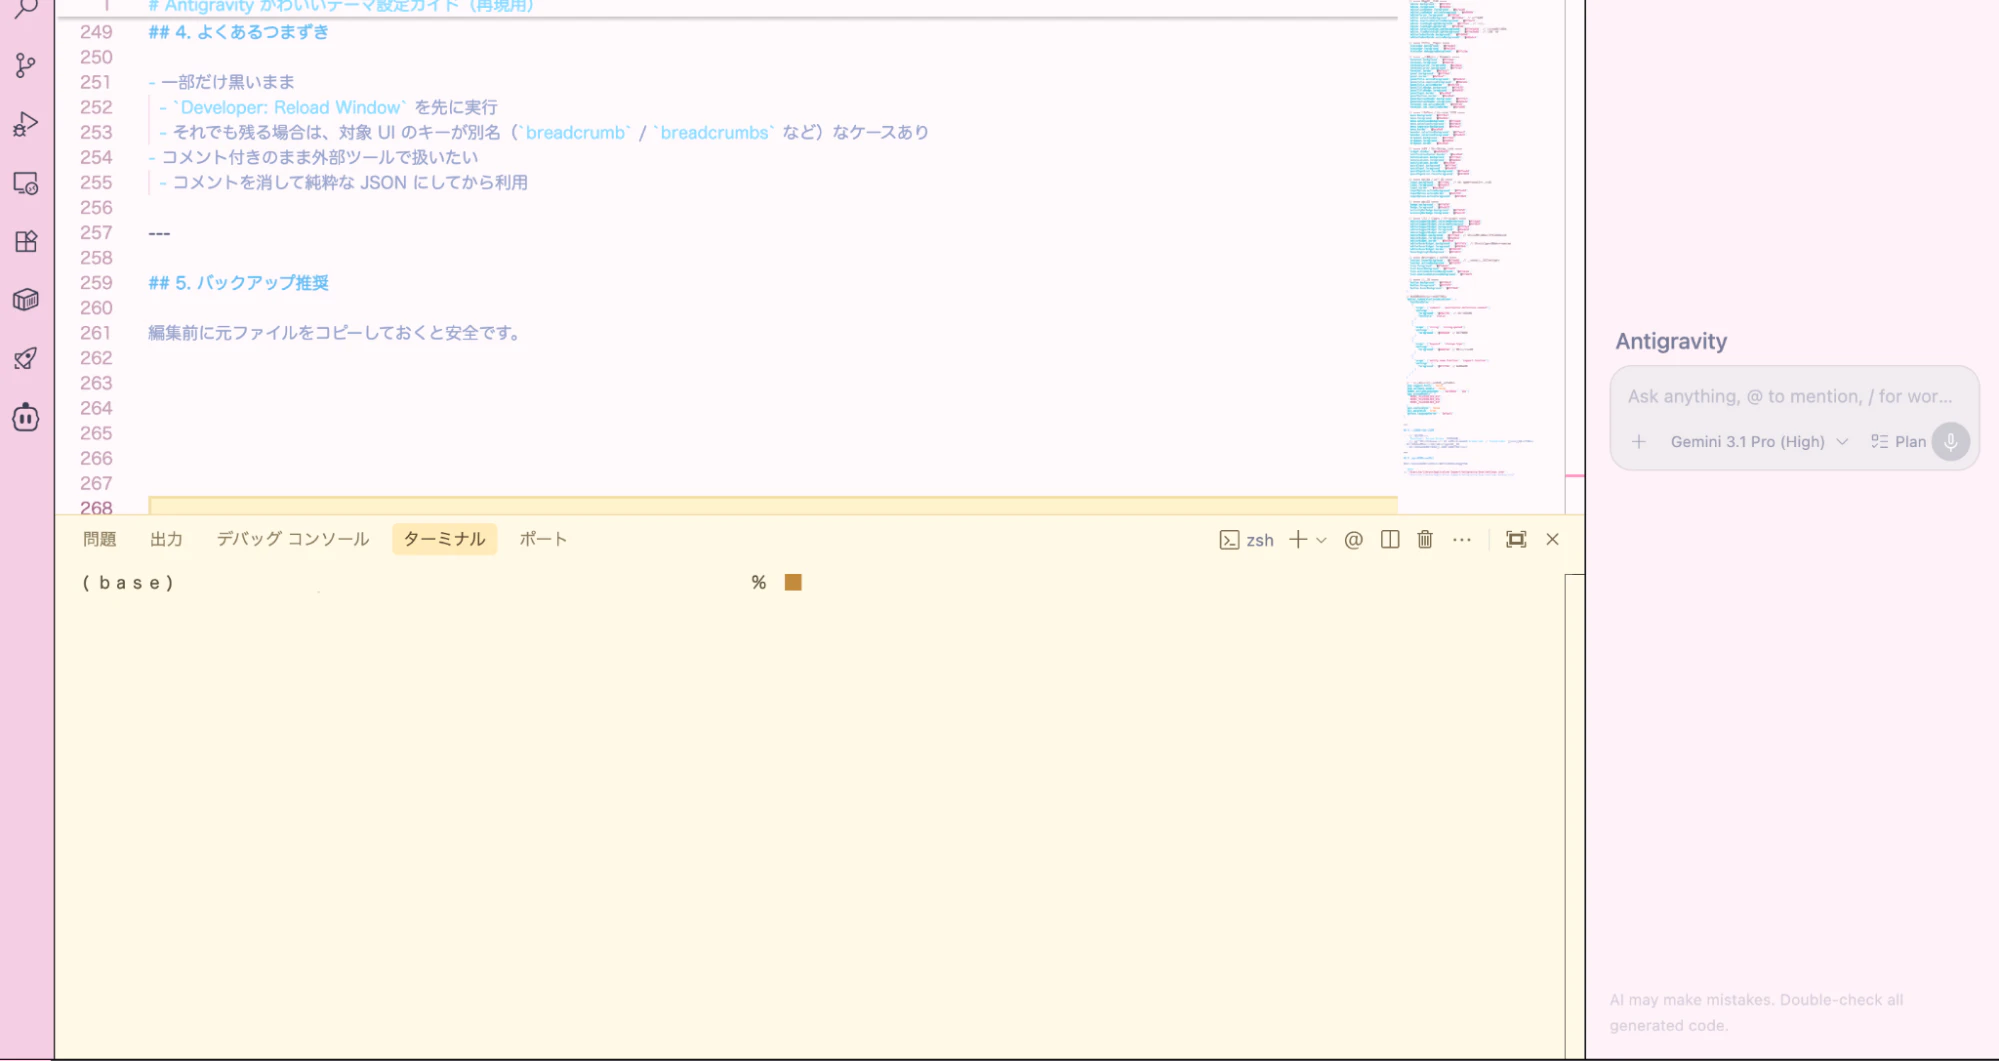The width and height of the screenshot is (1999, 1061).
Task: Click line 251 text 一部だけ黒いまま
Action: coord(227,82)
